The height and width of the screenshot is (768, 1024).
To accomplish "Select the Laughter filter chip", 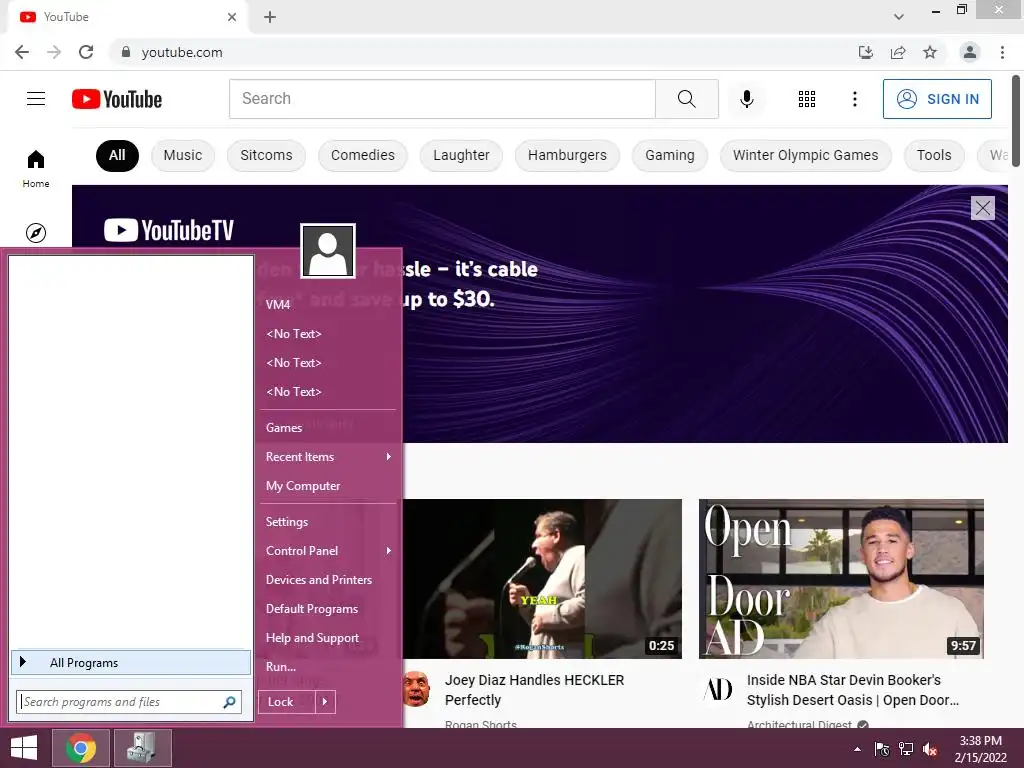I will pyautogui.click(x=461, y=155).
